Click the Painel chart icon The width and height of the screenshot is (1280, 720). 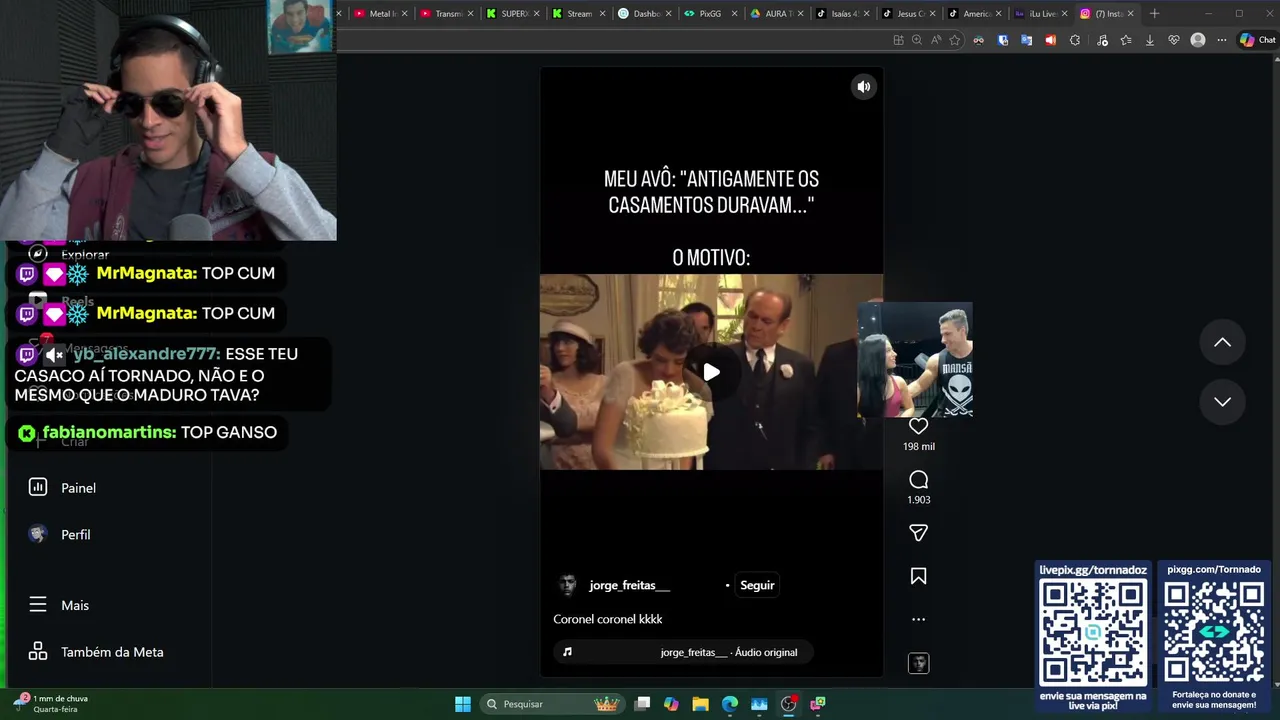click(x=38, y=487)
